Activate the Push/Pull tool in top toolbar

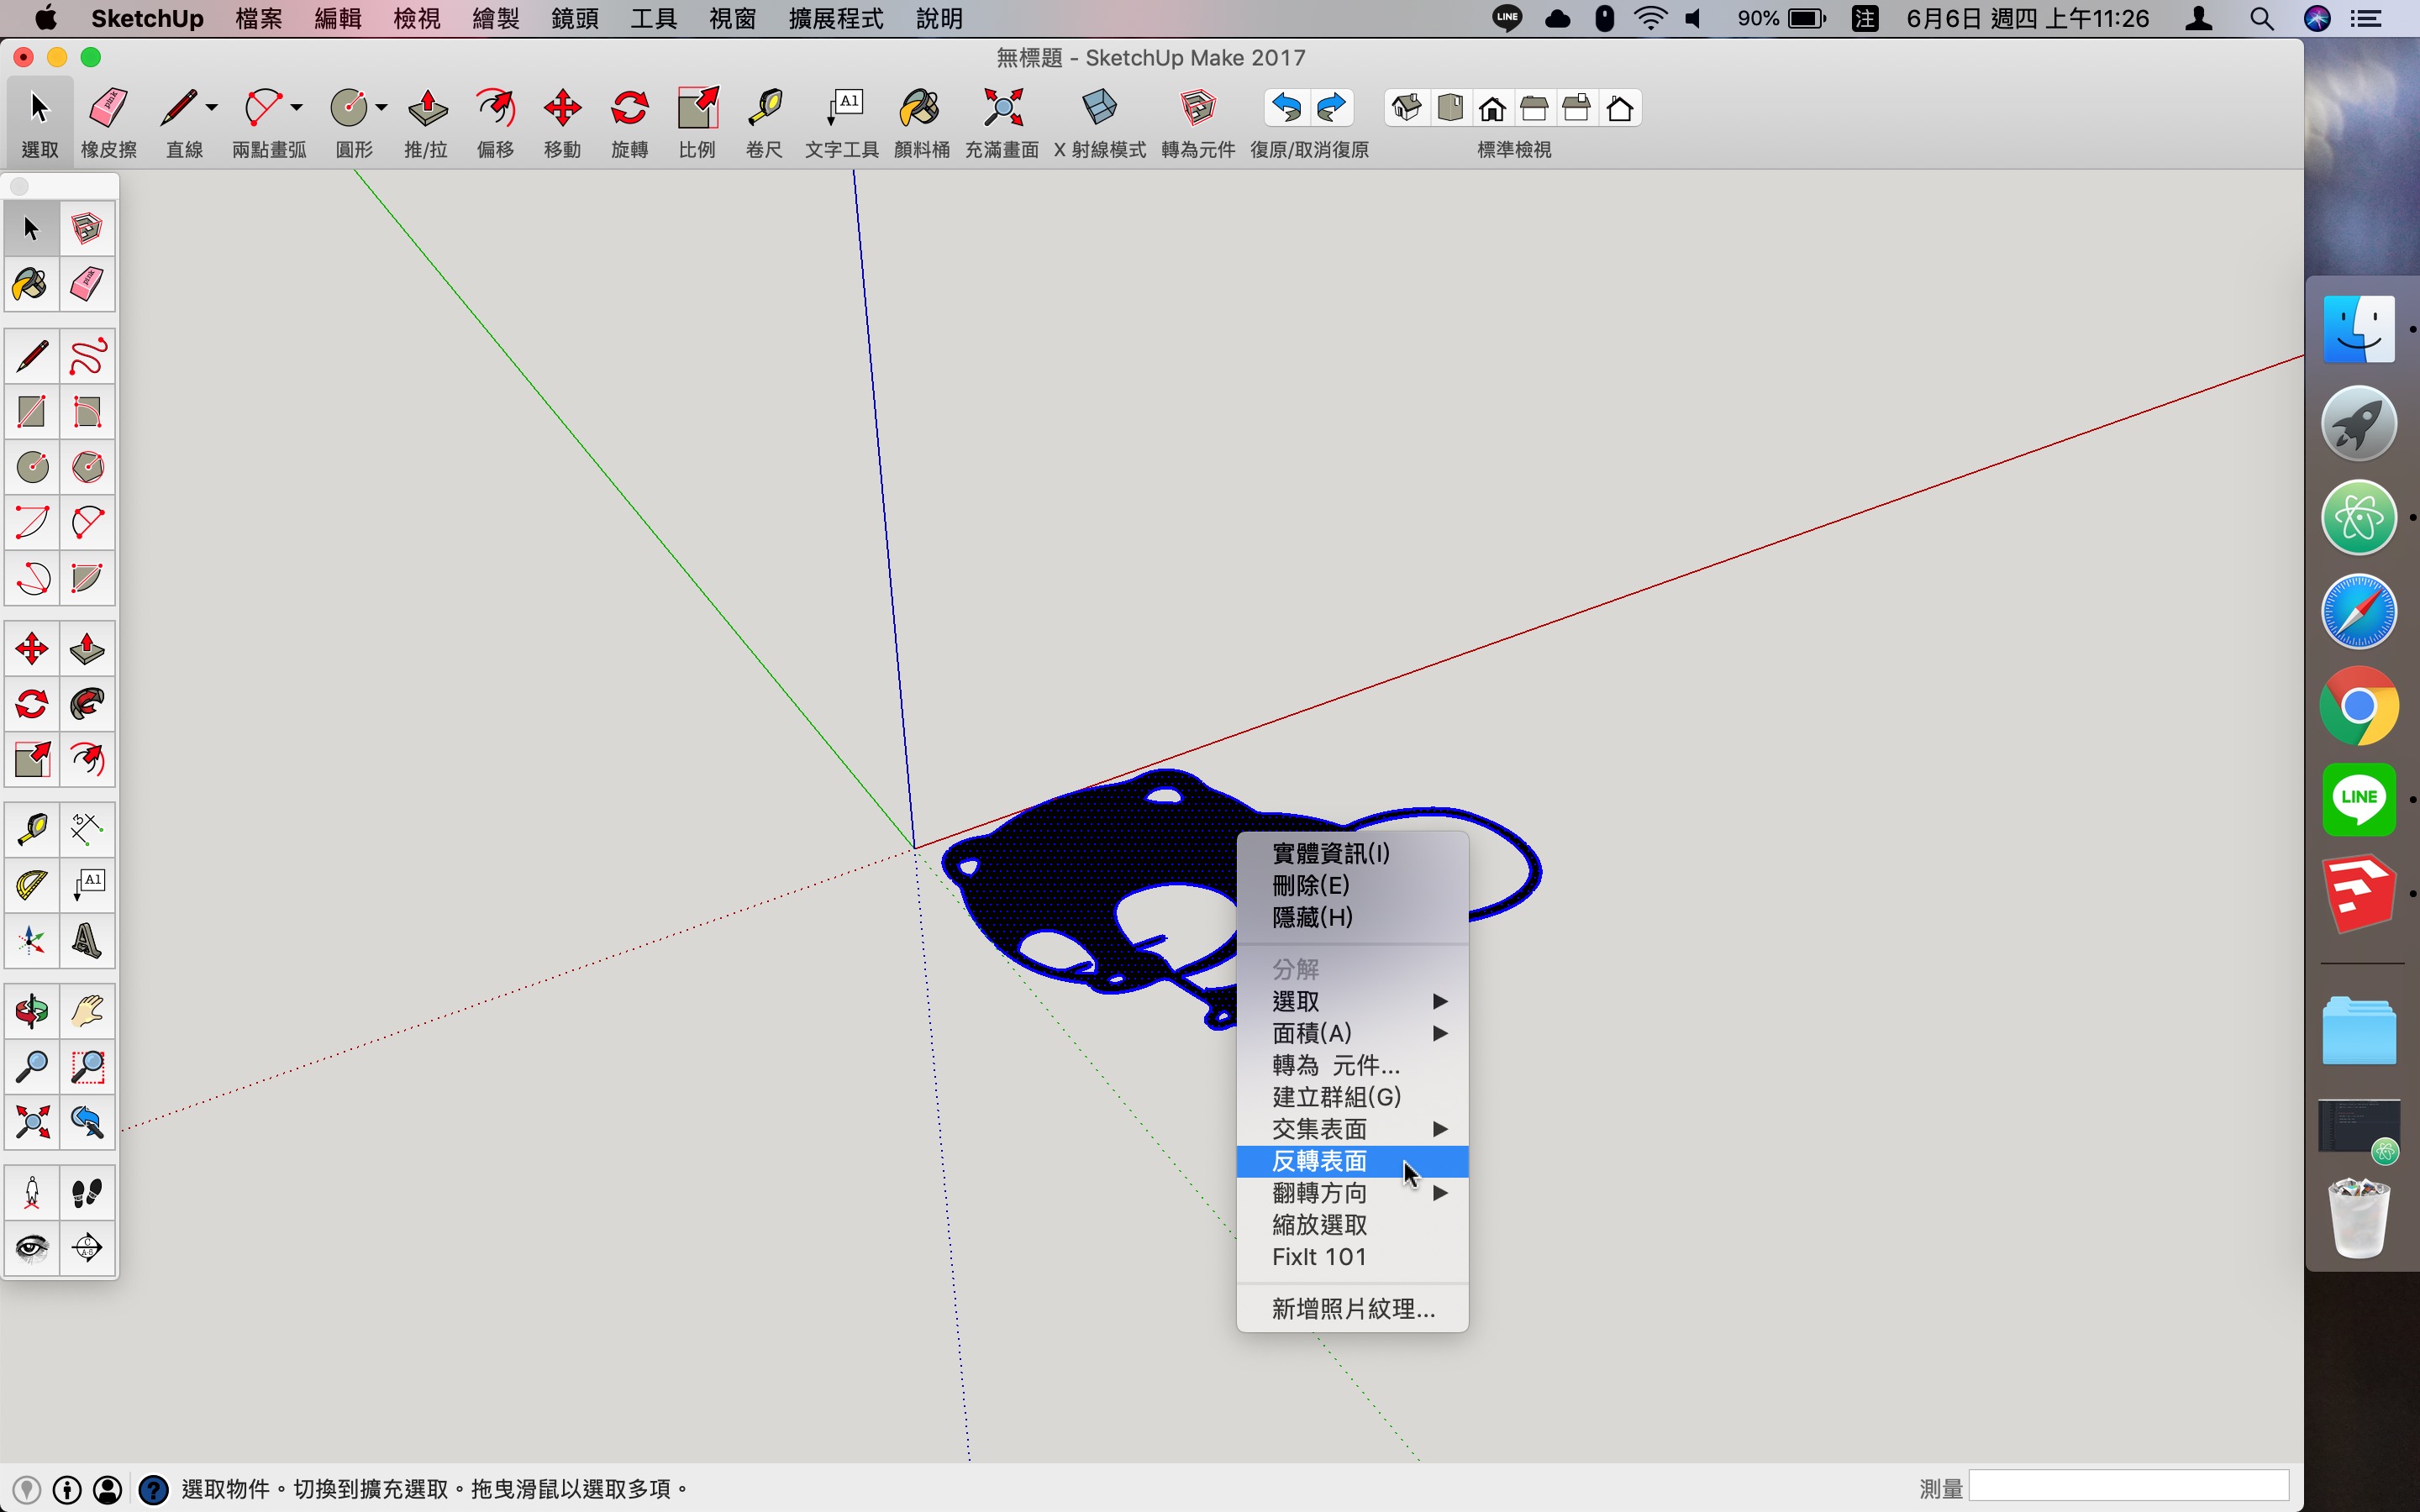click(x=426, y=110)
